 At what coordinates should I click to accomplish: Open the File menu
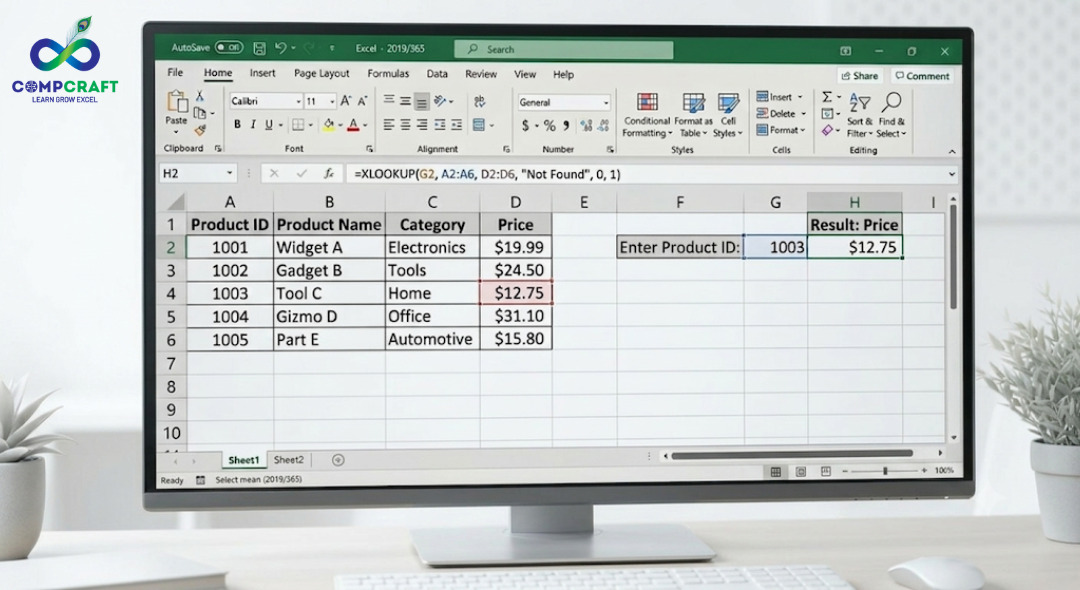[175, 72]
